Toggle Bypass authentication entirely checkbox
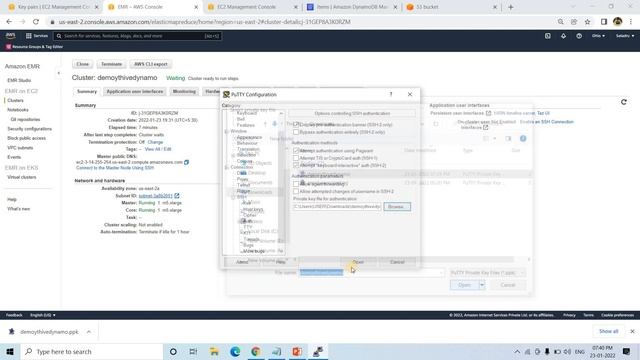The height and width of the screenshot is (360, 640). tap(296, 132)
